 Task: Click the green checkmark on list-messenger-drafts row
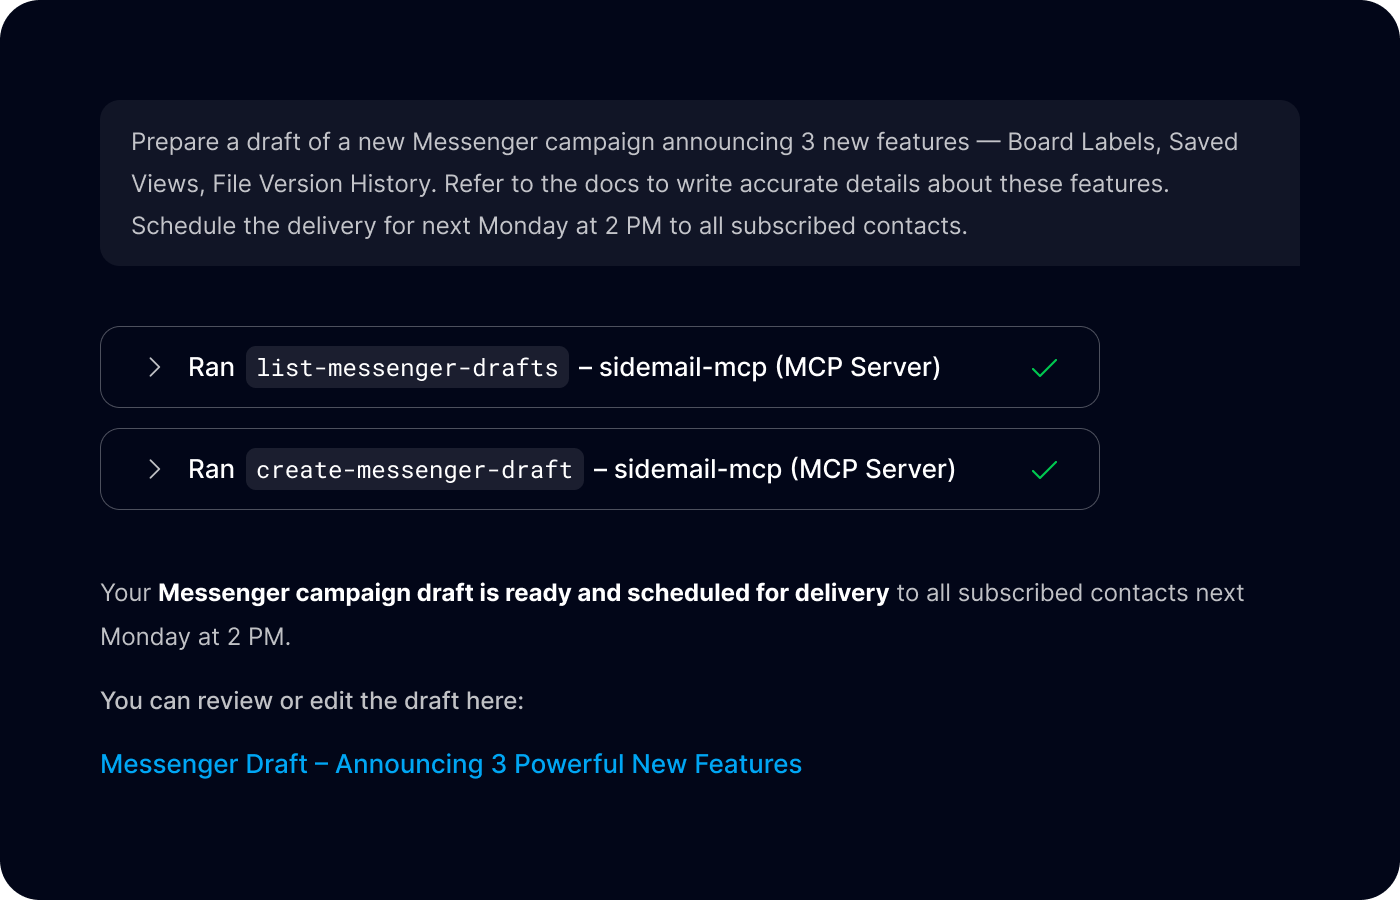pos(1044,367)
